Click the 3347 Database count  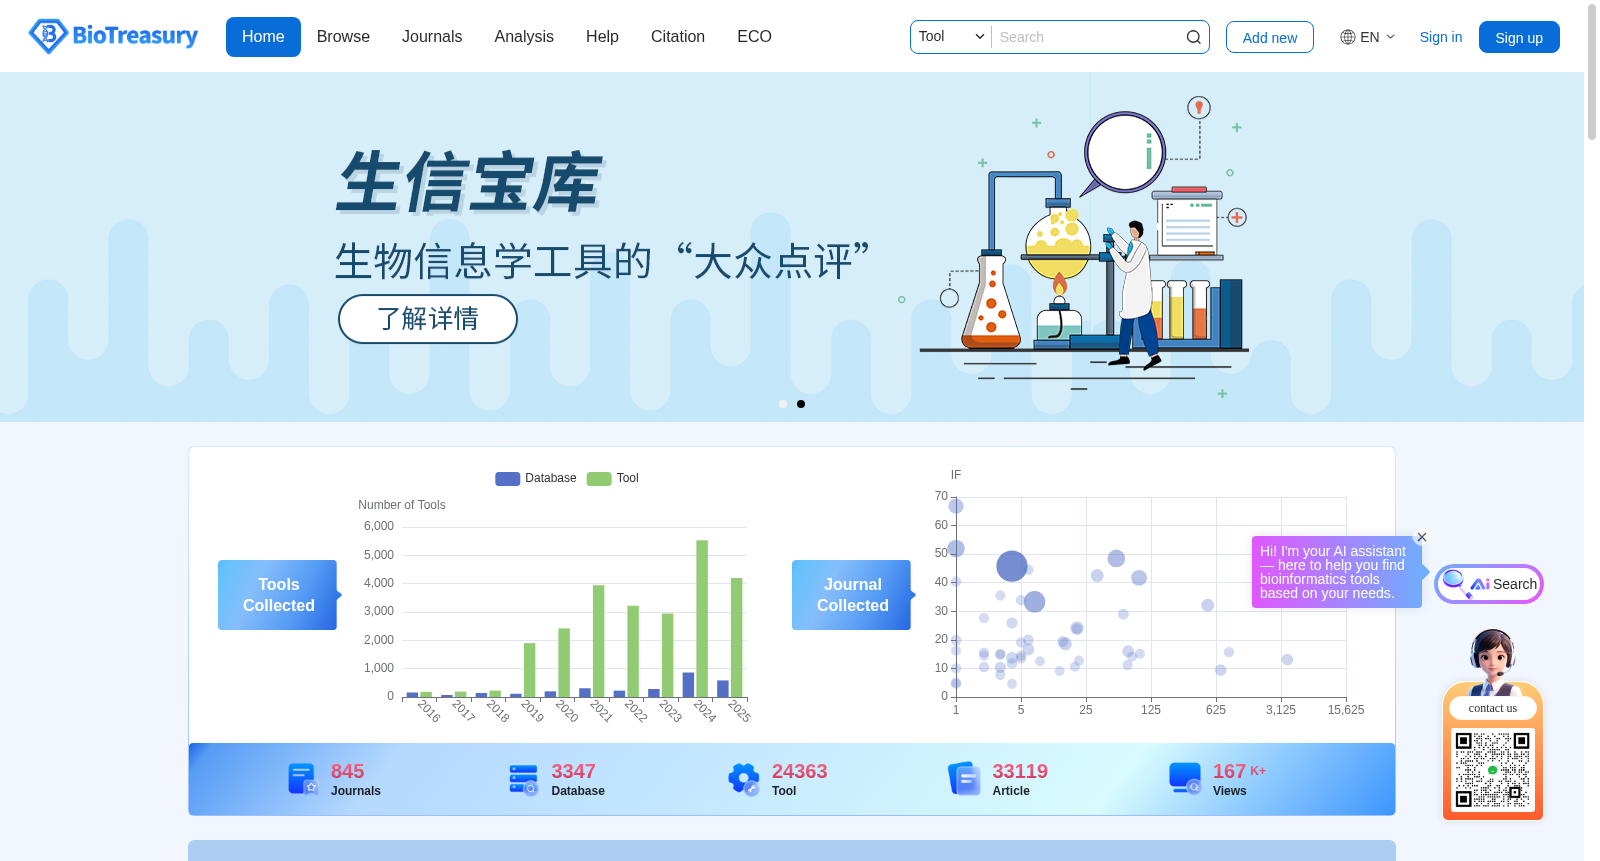pyautogui.click(x=573, y=771)
